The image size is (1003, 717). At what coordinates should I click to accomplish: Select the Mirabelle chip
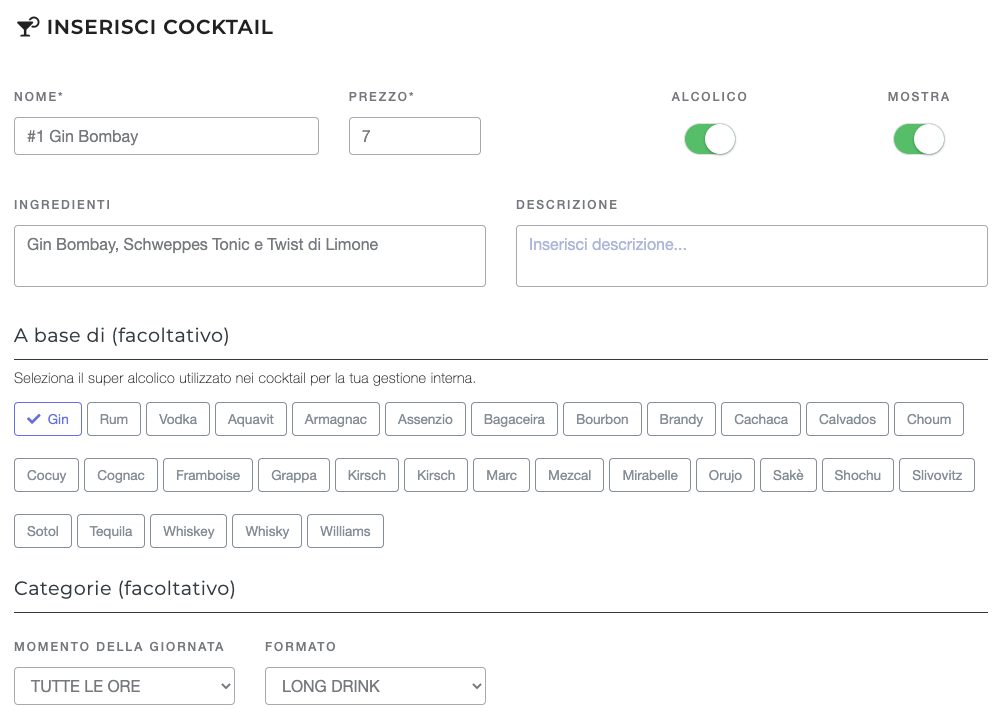[650, 475]
